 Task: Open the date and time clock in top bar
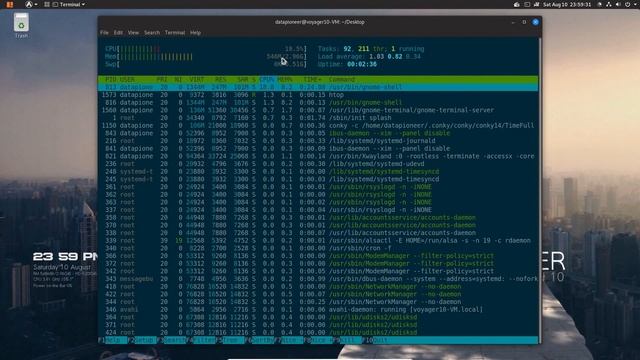(567, 4)
